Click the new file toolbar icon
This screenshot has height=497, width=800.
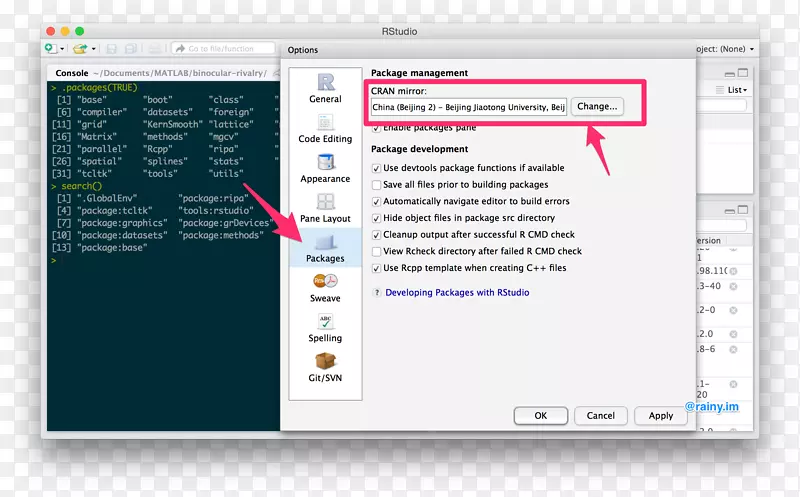pyautogui.click(x=50, y=48)
